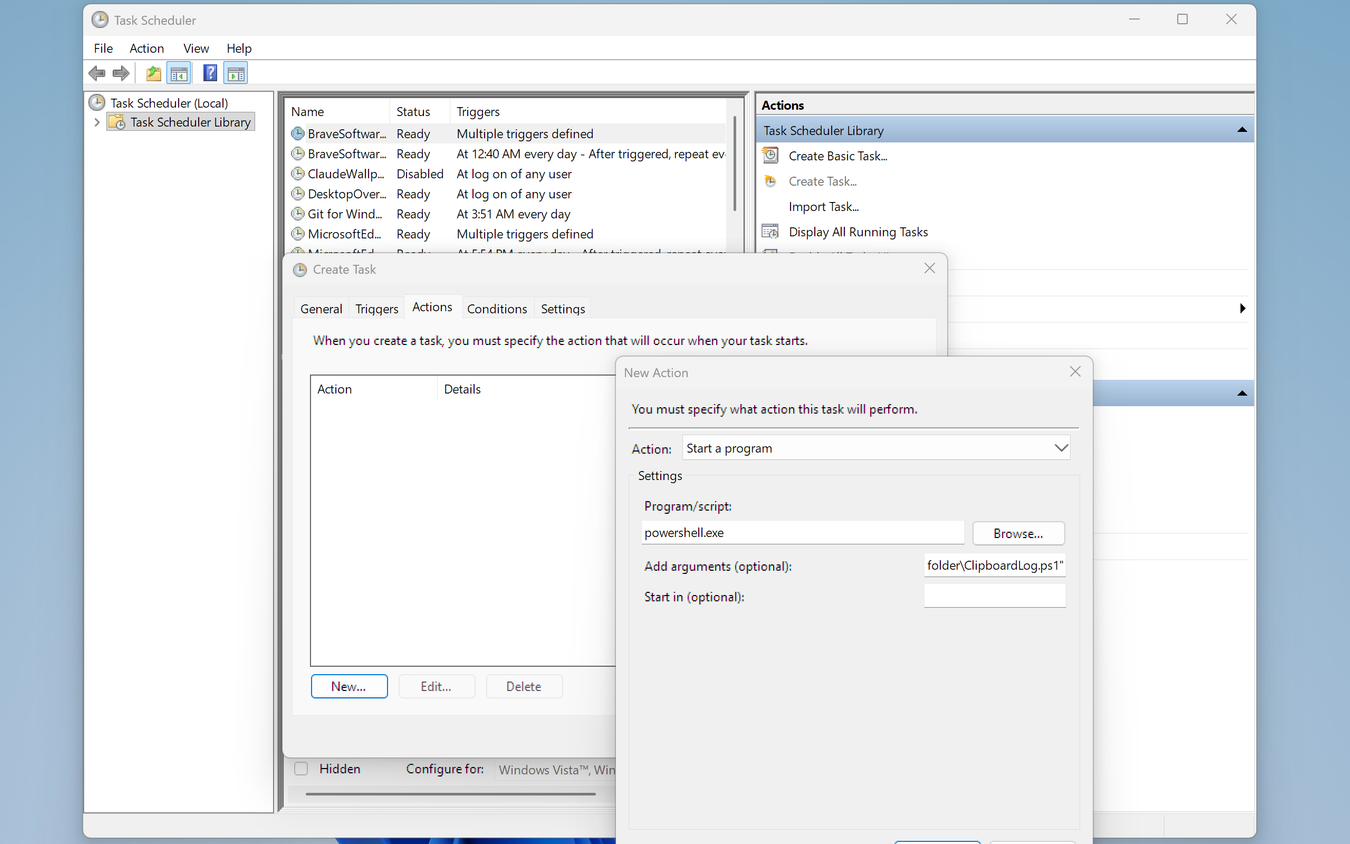Click the clock icon of the DesktopOver... task

(298, 194)
